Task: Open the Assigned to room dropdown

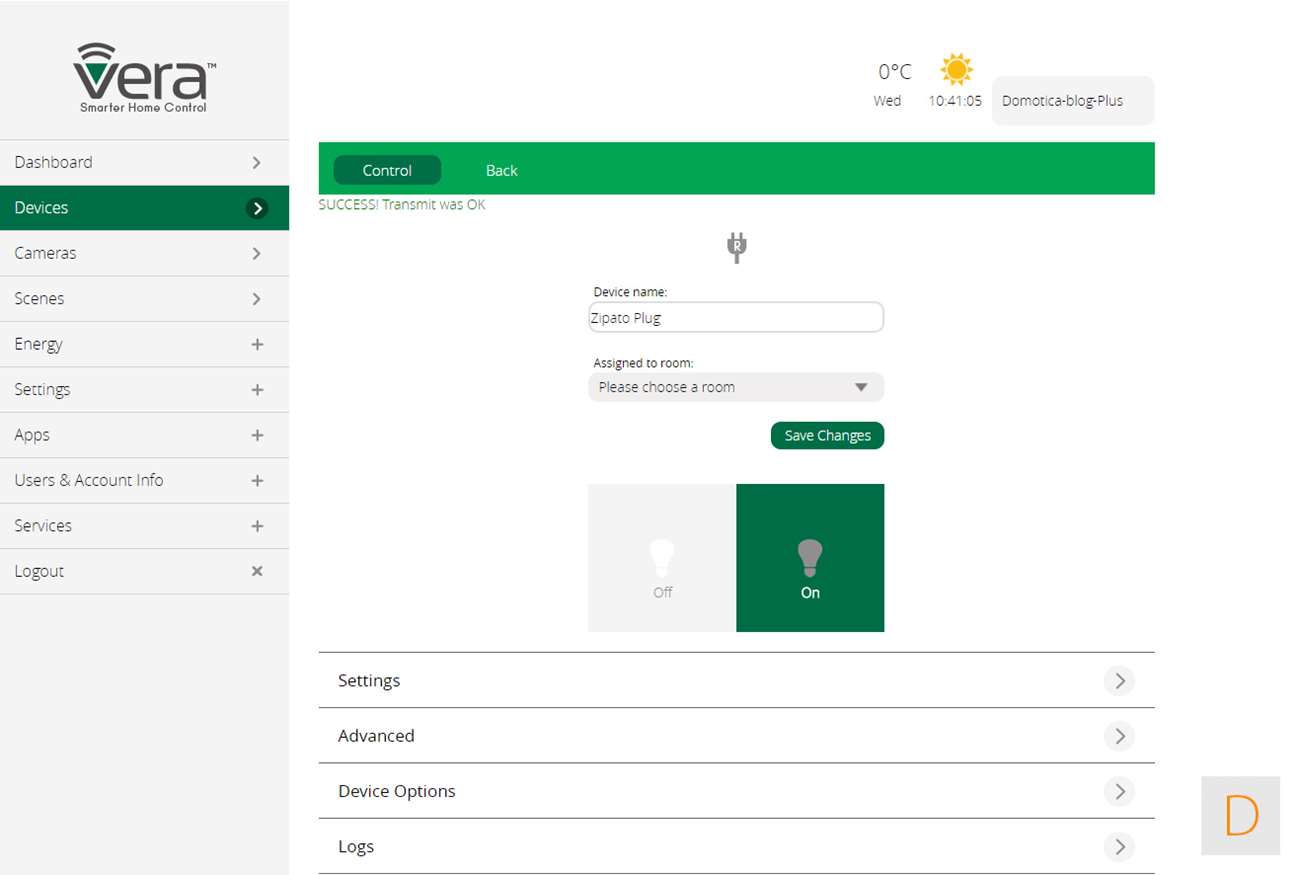Action: click(736, 387)
